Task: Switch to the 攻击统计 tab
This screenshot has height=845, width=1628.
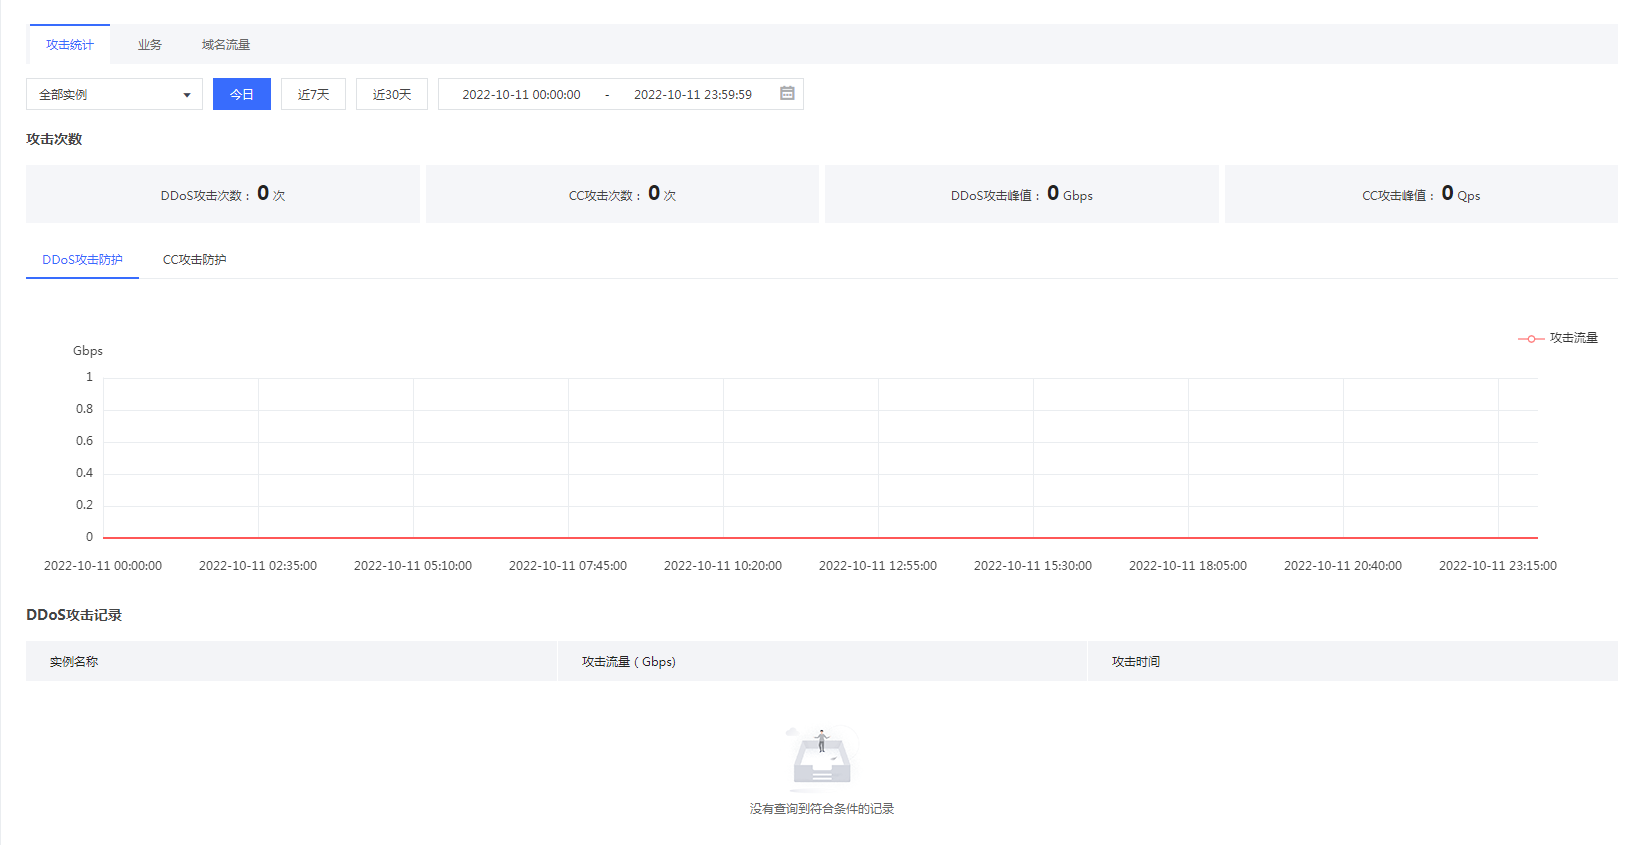Action: click(70, 45)
